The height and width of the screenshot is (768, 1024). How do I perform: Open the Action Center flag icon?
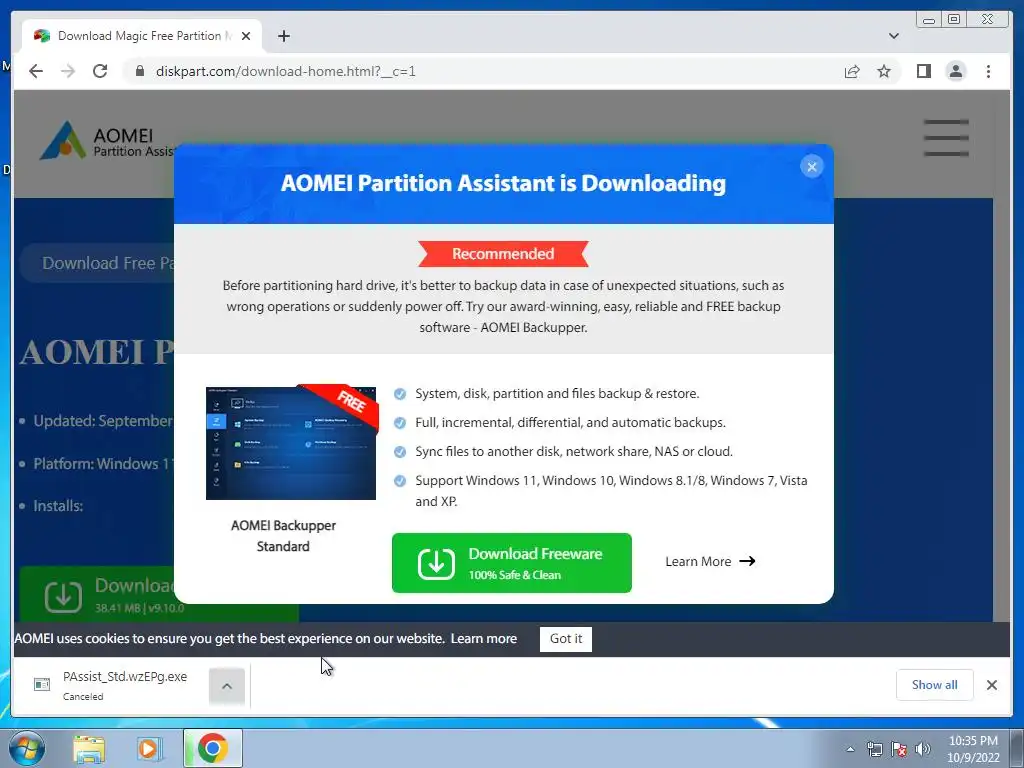tap(899, 749)
